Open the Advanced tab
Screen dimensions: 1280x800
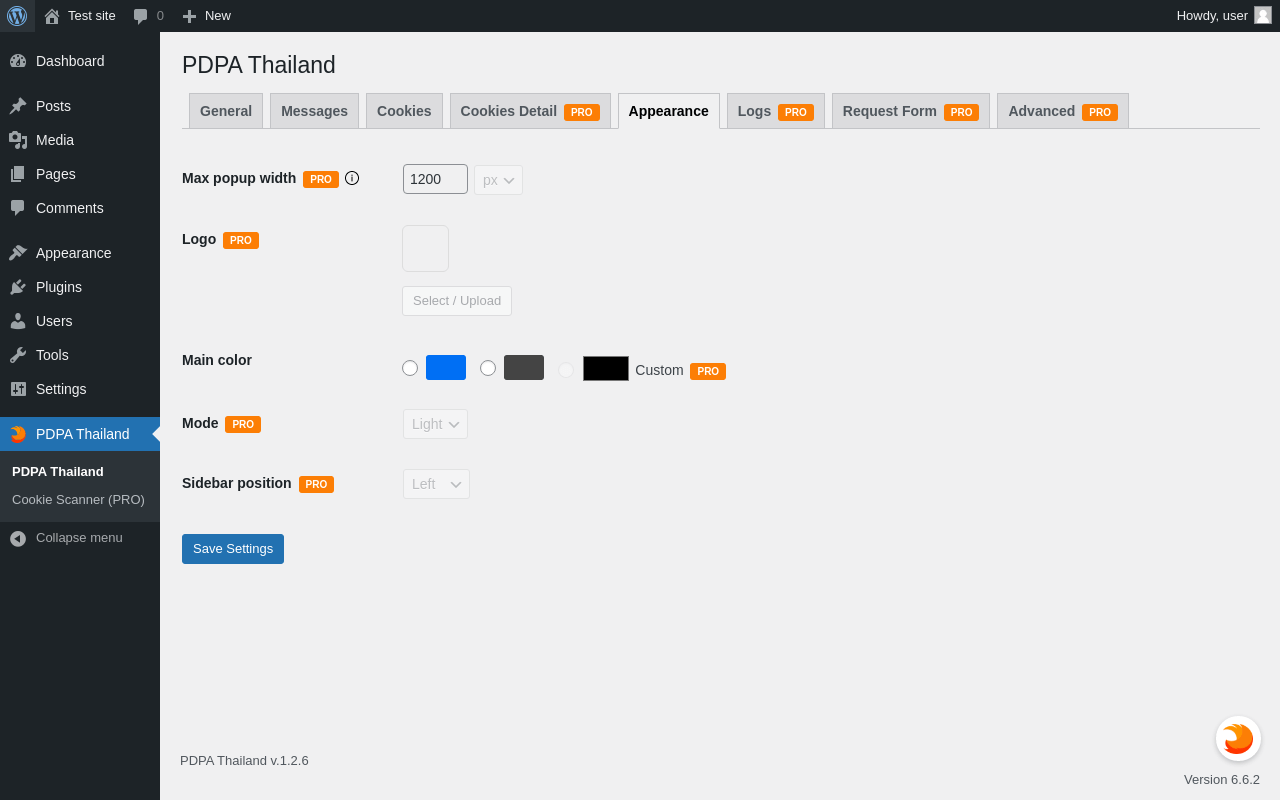click(x=1063, y=111)
